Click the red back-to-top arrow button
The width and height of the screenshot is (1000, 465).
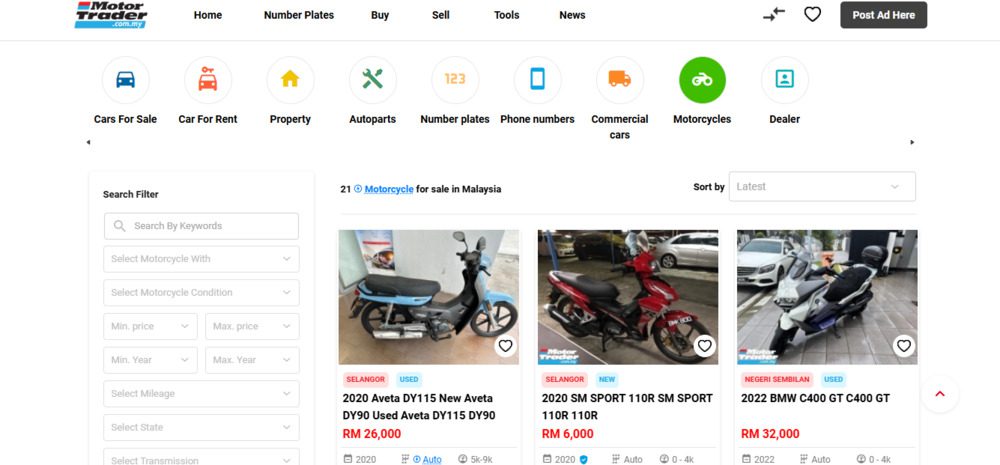point(939,394)
